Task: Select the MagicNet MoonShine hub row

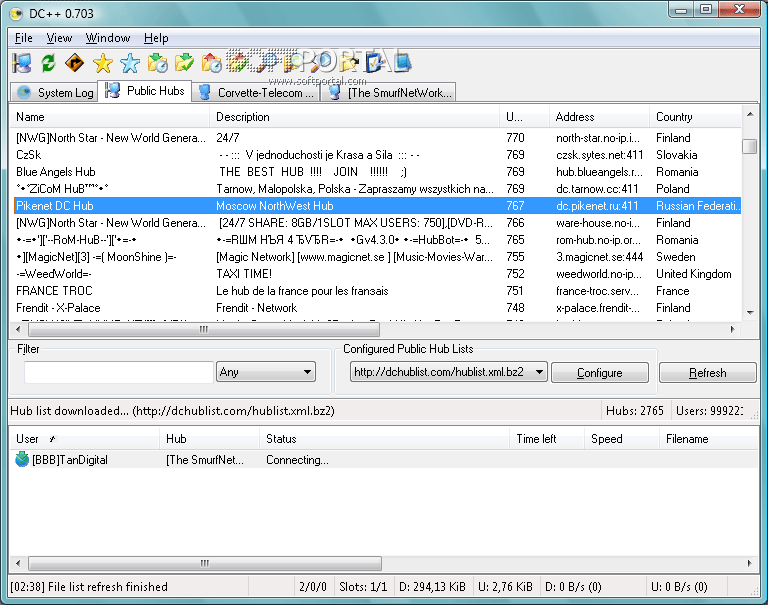Action: pos(377,257)
